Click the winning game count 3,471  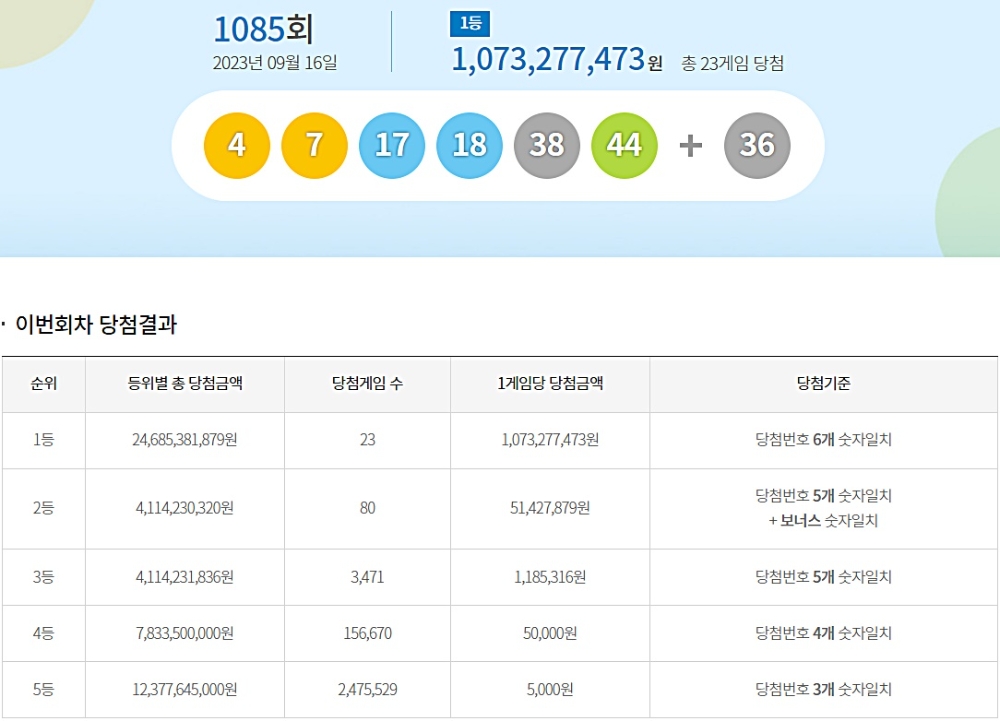tap(367, 577)
